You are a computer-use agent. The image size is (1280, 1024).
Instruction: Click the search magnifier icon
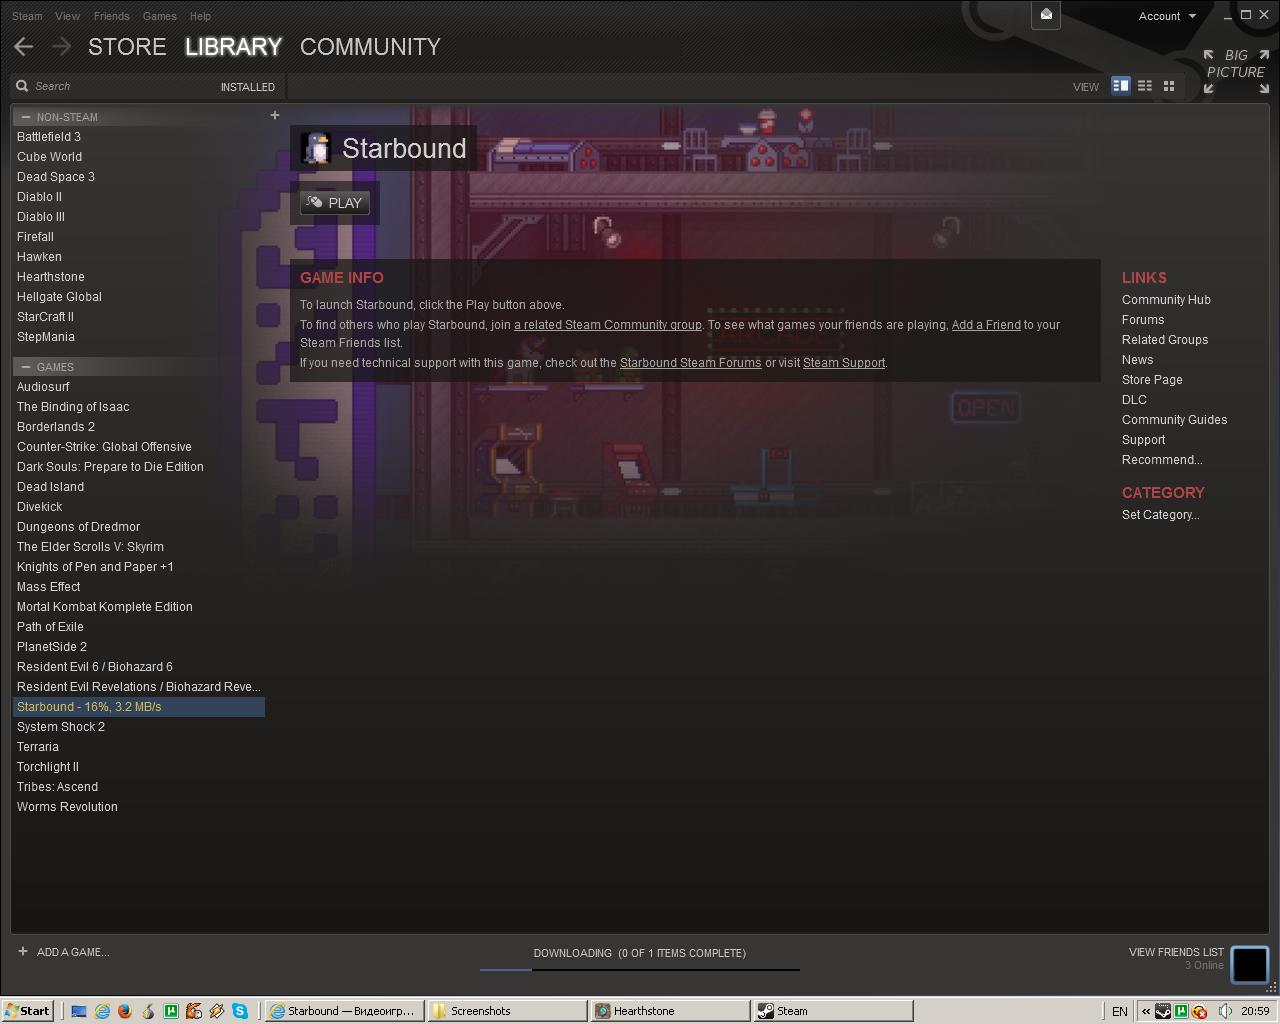pyautogui.click(x=22, y=86)
